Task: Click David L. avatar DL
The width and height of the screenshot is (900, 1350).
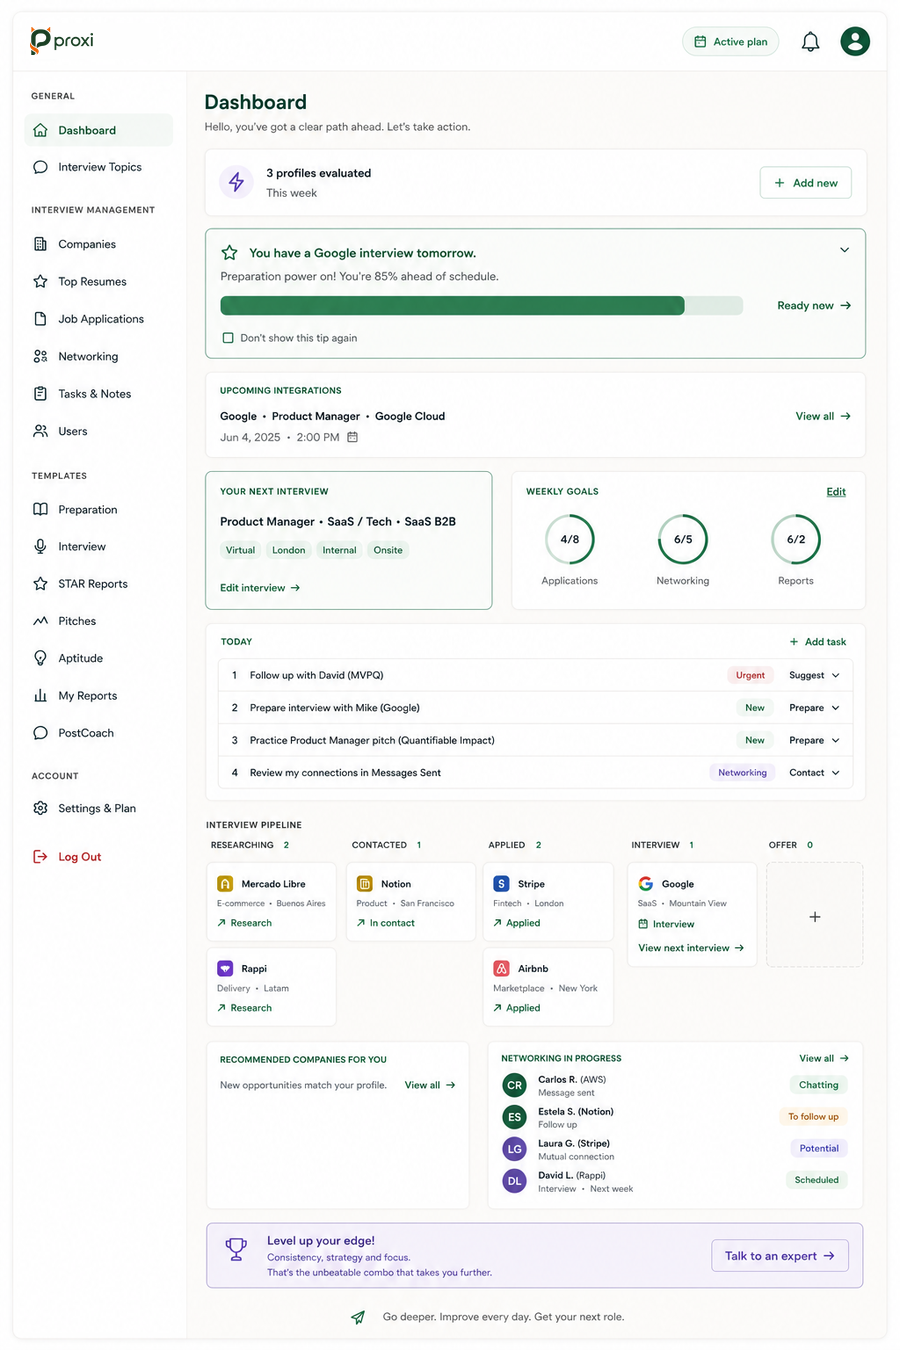Action: 514,1181
